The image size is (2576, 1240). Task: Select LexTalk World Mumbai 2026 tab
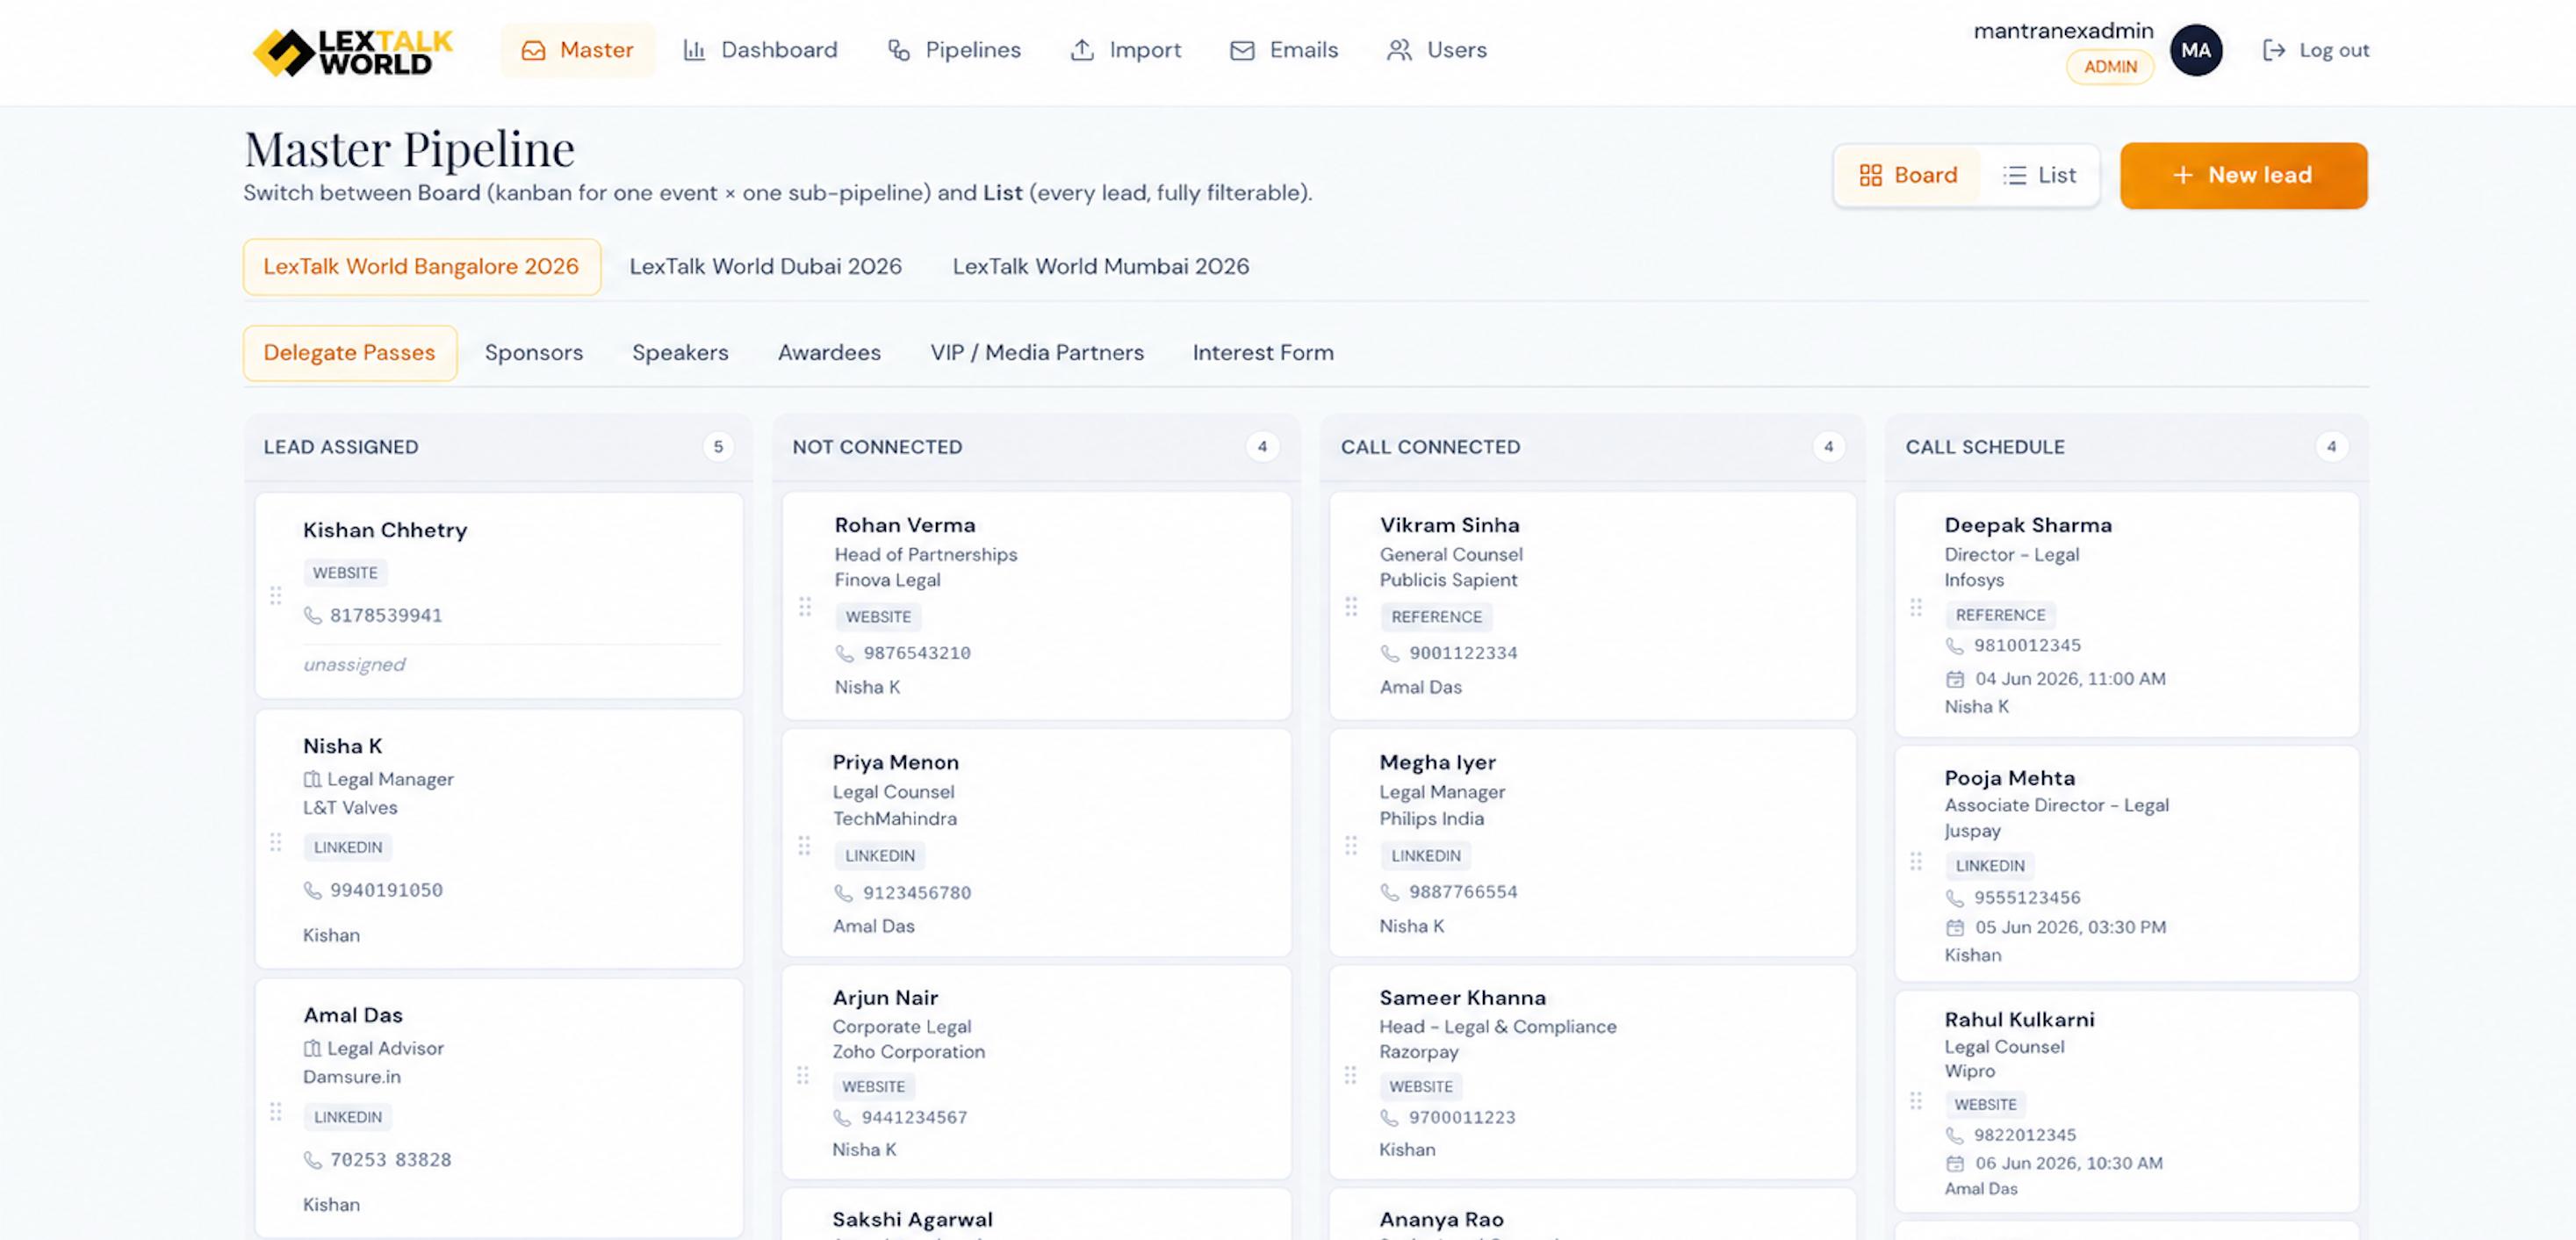click(1100, 266)
